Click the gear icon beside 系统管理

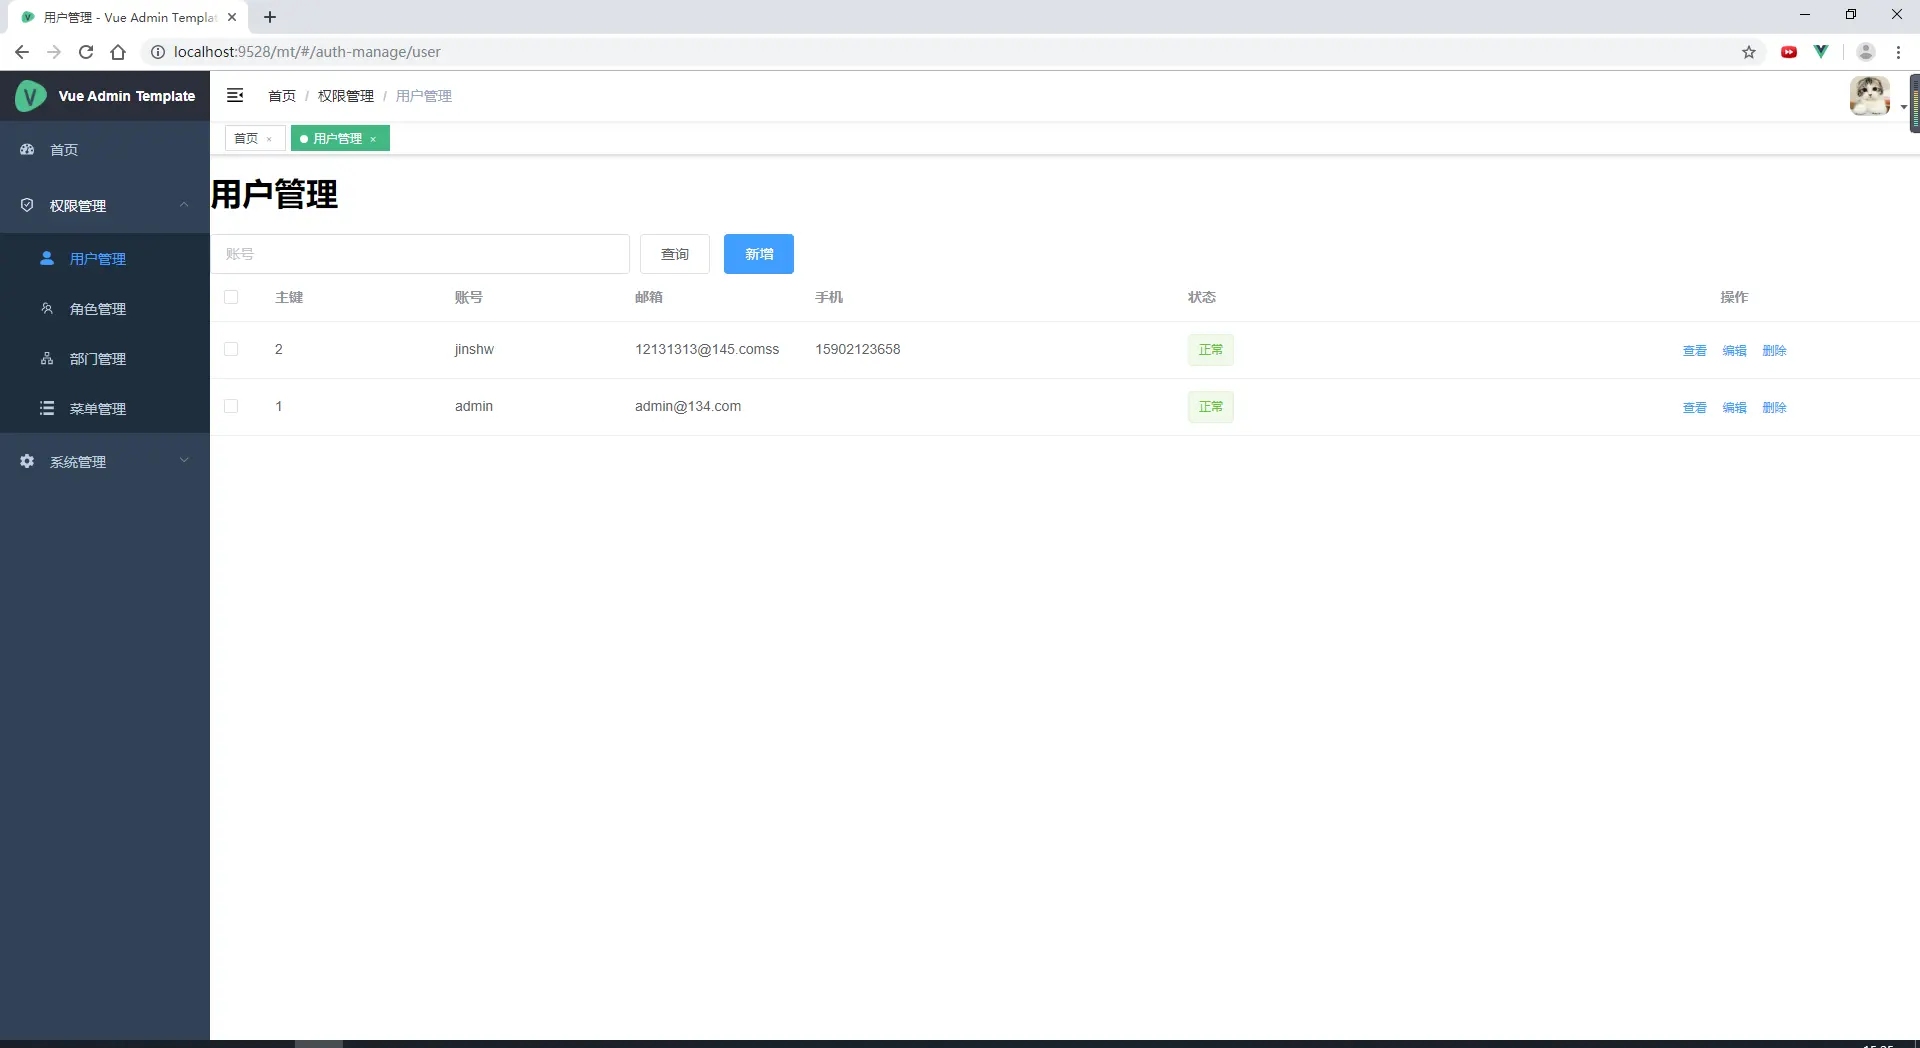(x=27, y=461)
